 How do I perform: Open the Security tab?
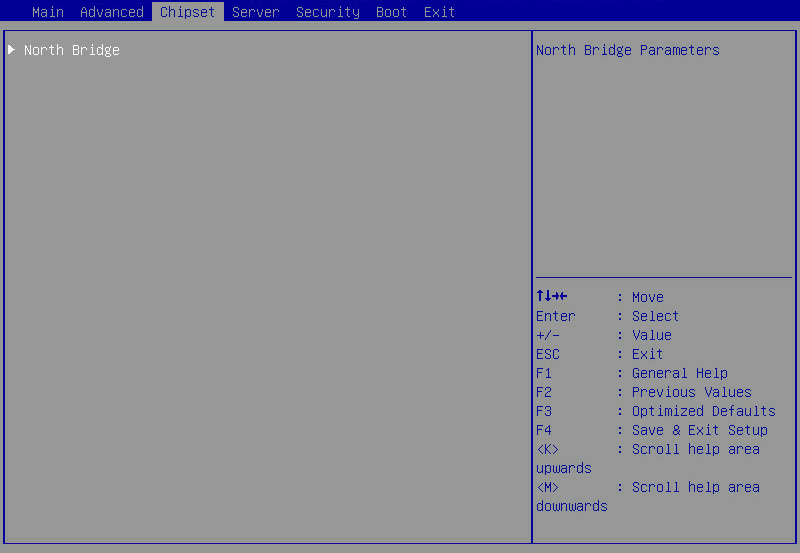coord(328,12)
